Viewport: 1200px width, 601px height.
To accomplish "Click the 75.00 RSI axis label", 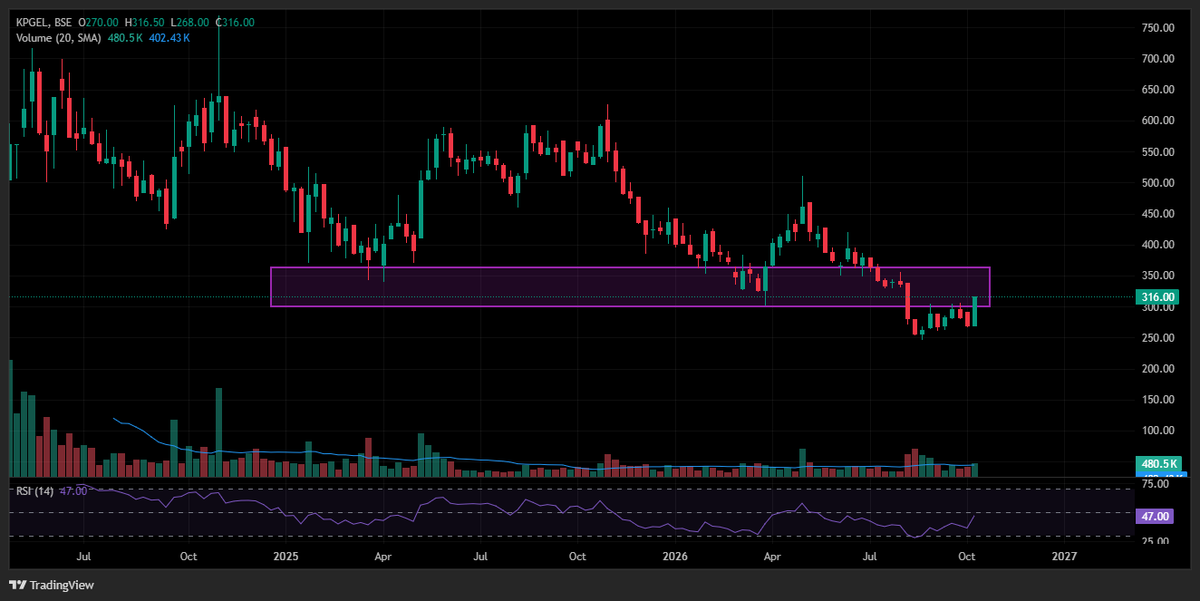I will click(x=1155, y=483).
